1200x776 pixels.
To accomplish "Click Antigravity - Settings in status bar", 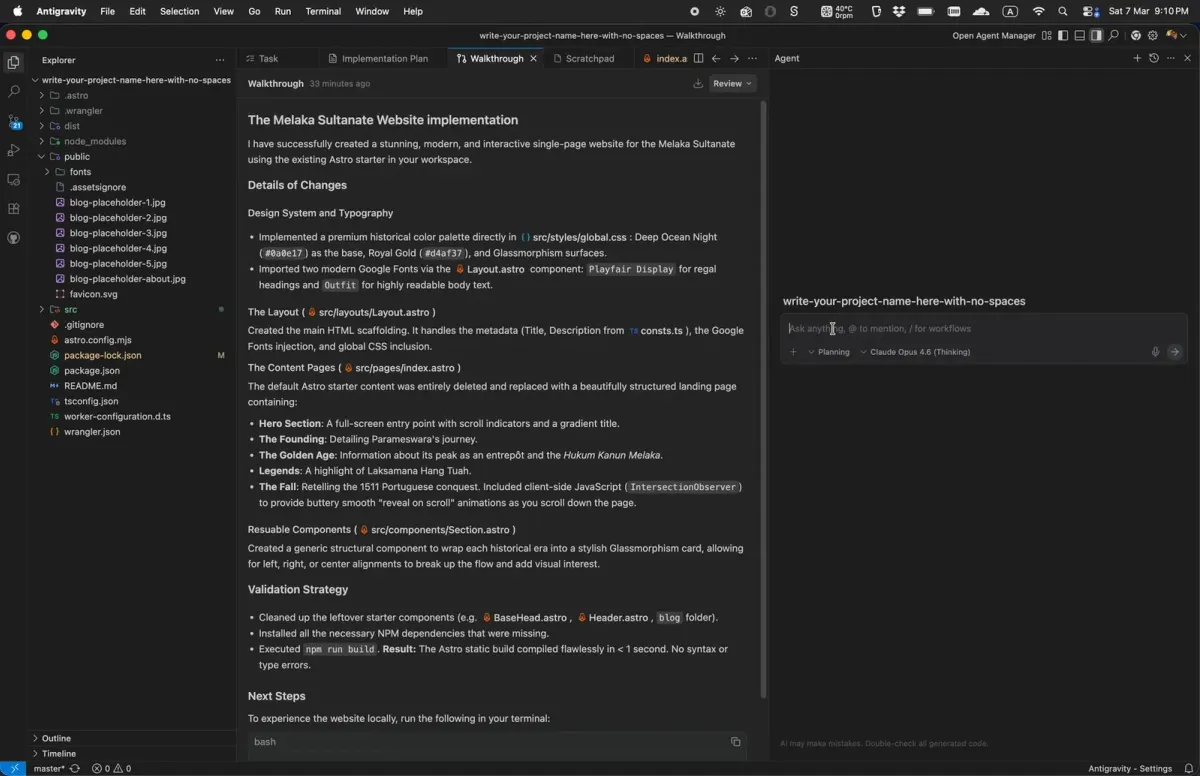I will click(x=1130, y=769).
